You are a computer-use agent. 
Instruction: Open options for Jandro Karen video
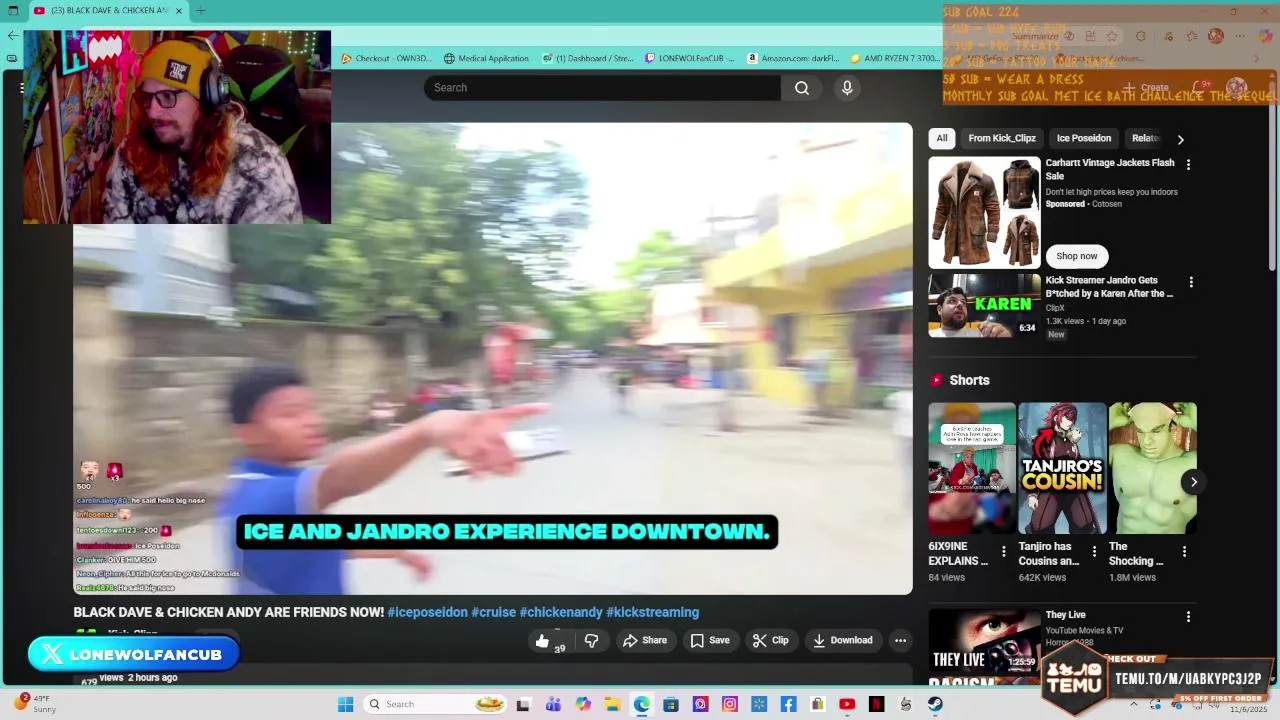[1190, 282]
